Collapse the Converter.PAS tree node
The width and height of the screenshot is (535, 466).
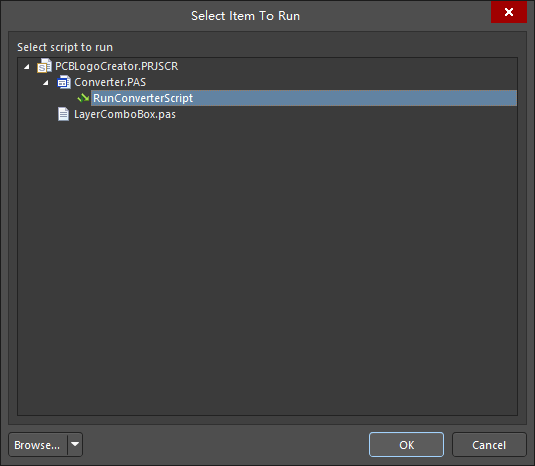[46, 83]
